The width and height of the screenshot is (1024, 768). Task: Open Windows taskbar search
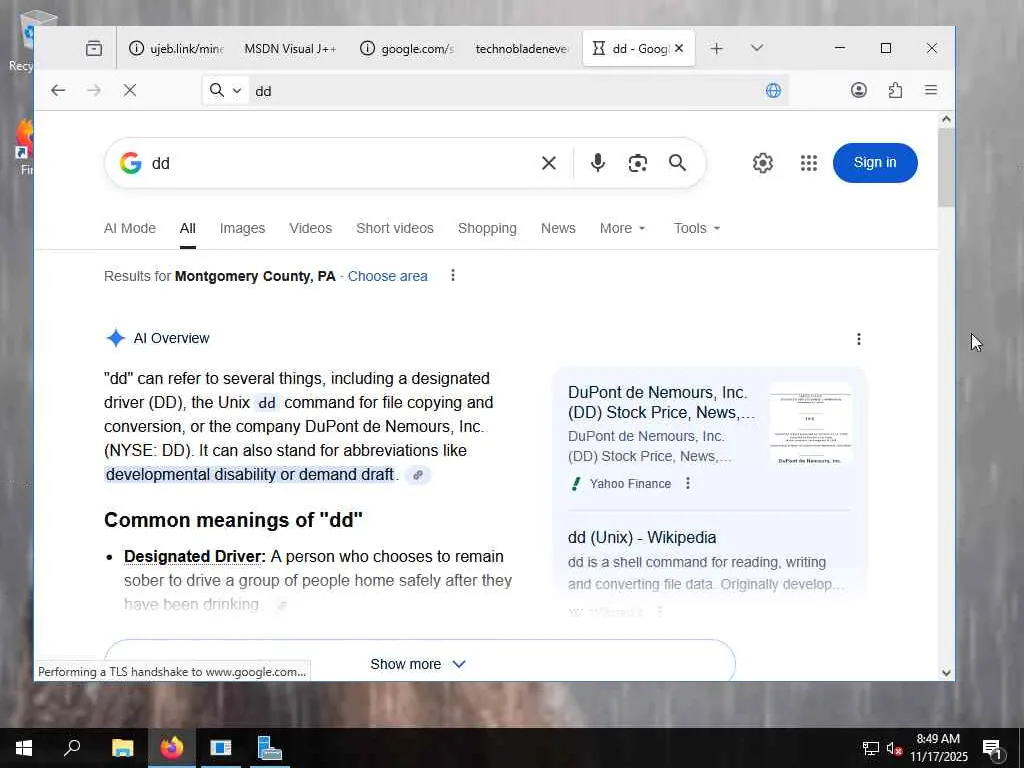click(72, 748)
